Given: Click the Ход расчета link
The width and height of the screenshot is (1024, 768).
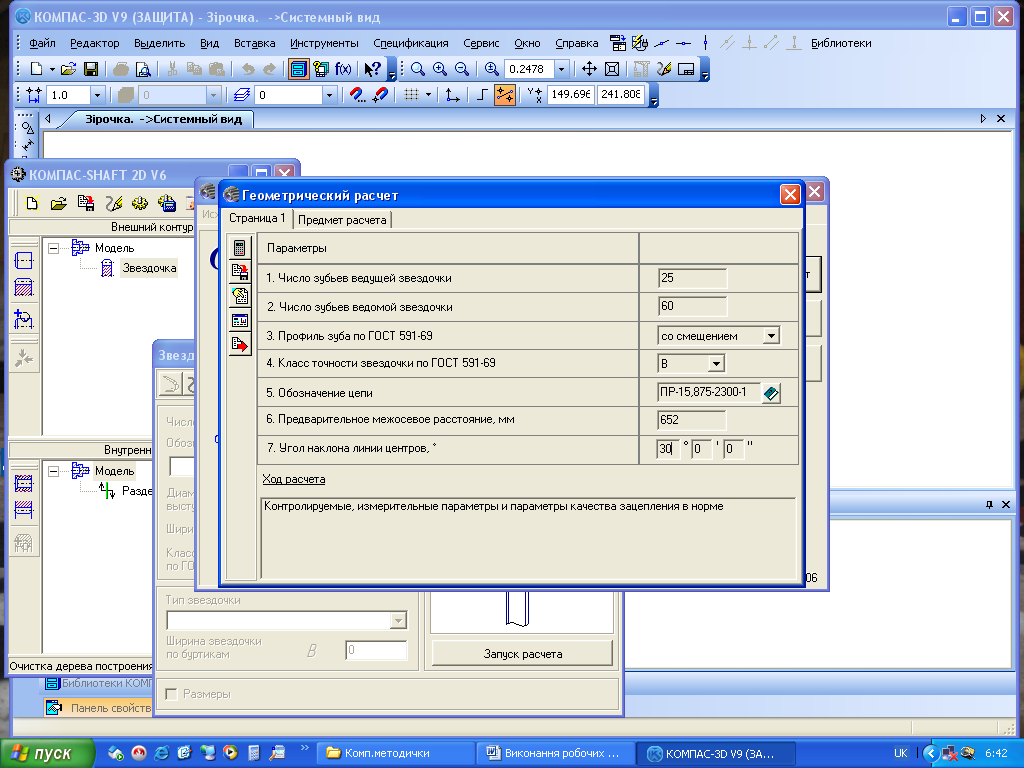Looking at the screenshot, I should [x=294, y=479].
